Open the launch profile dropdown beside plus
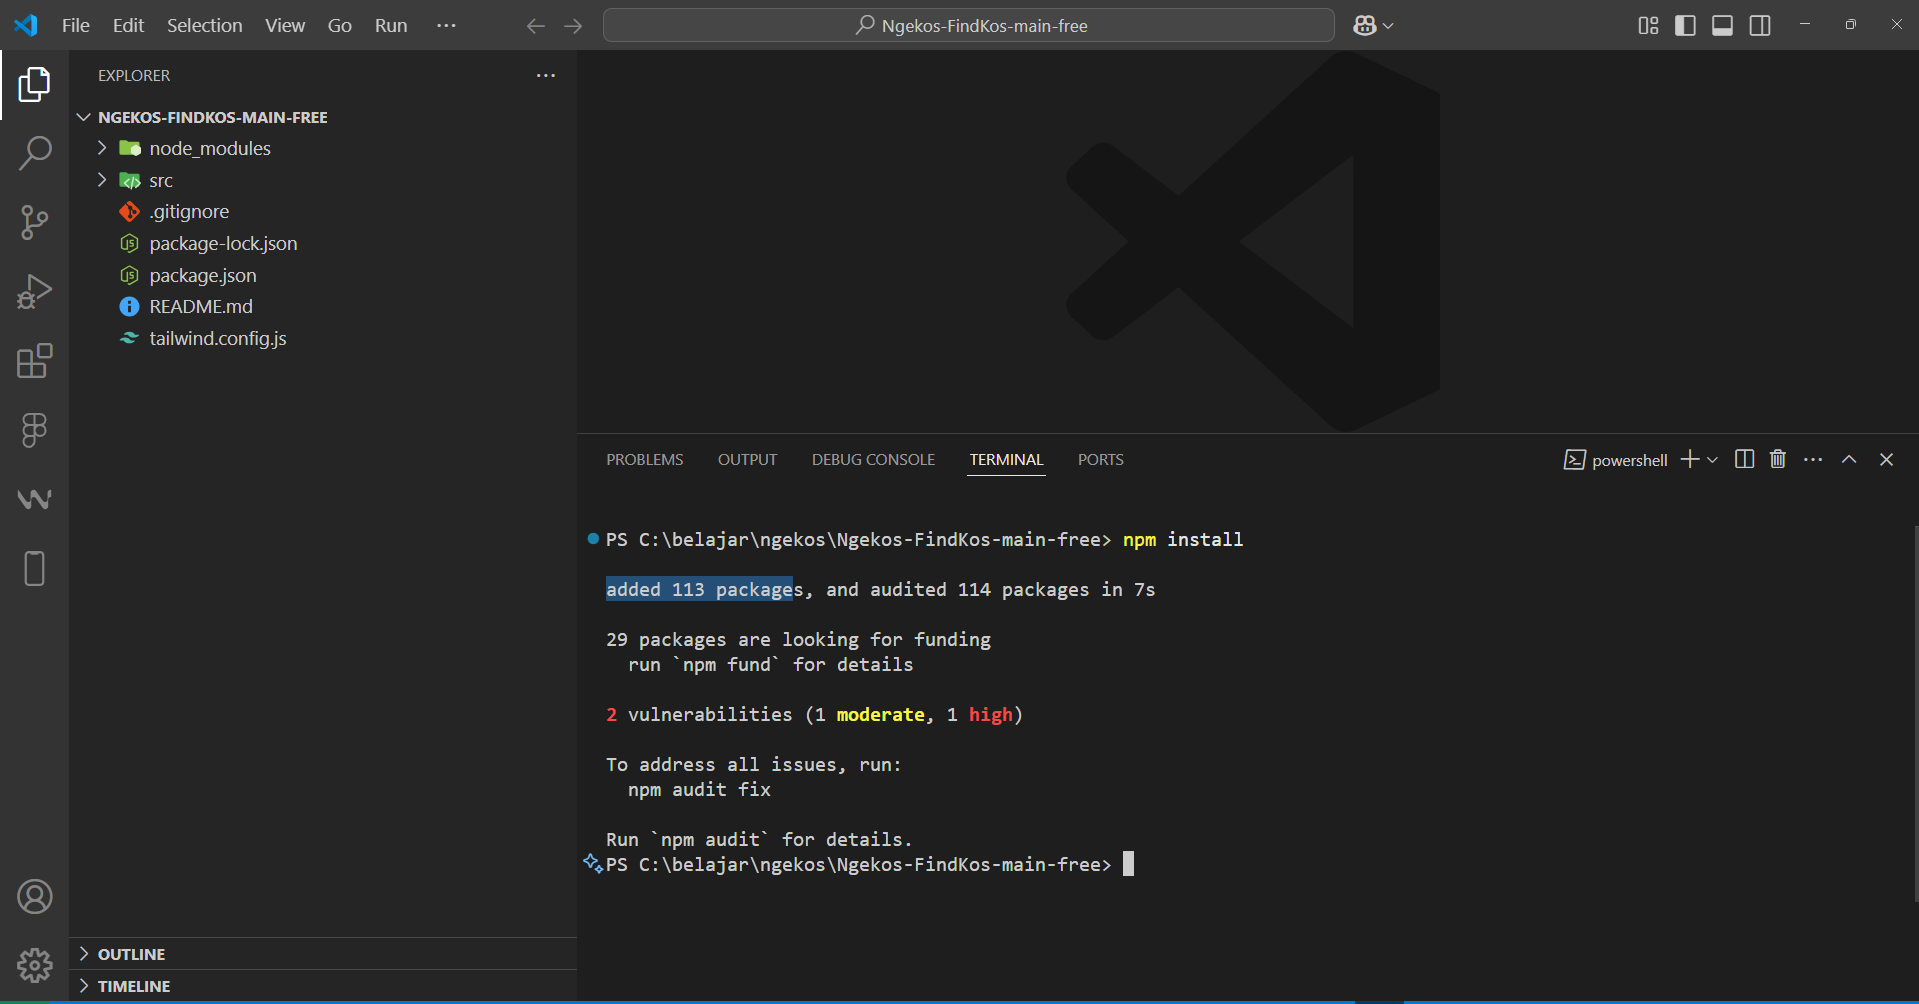1919x1004 pixels. 1712,460
